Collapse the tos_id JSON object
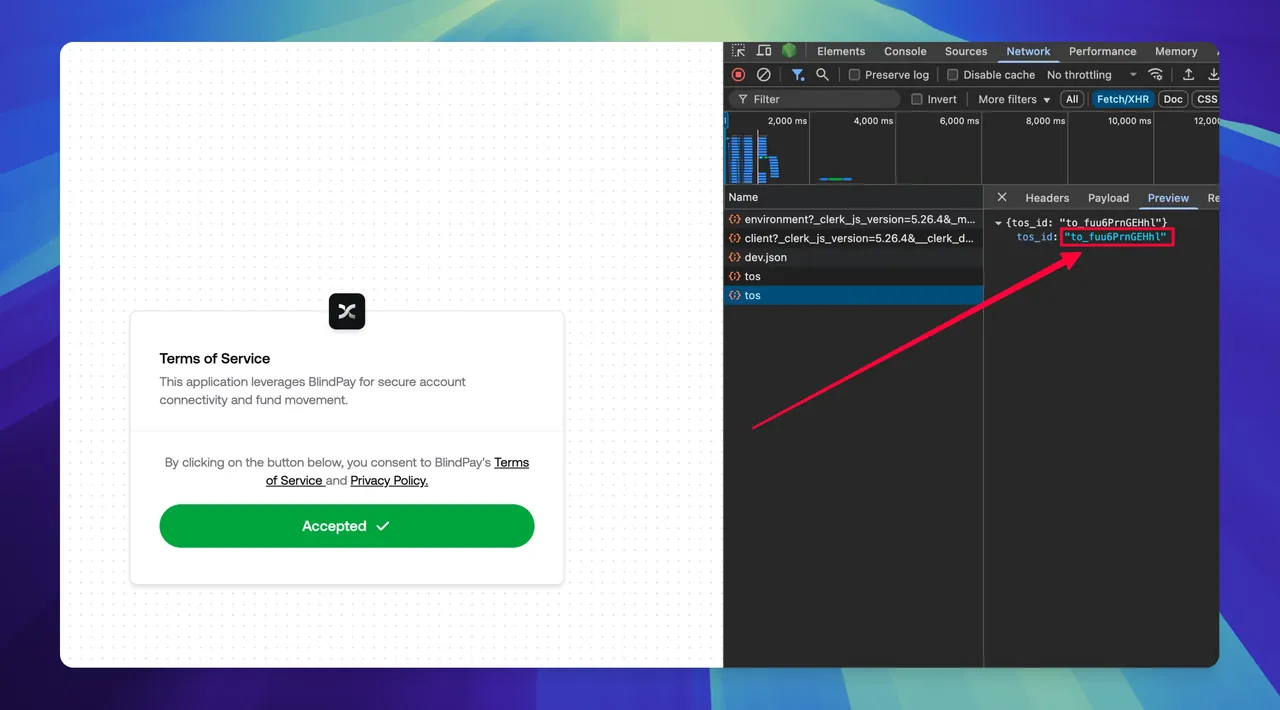This screenshot has height=710, width=1280. (998, 222)
